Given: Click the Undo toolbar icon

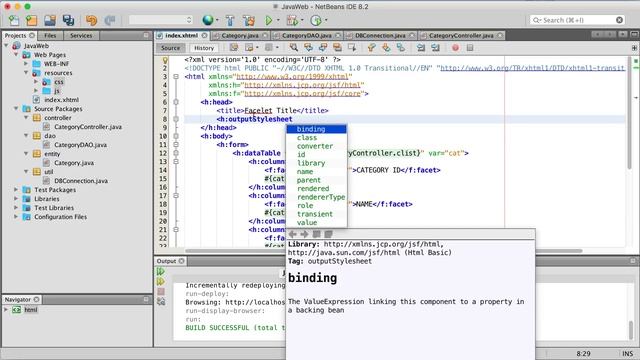Looking at the screenshot, I should coord(91,20).
